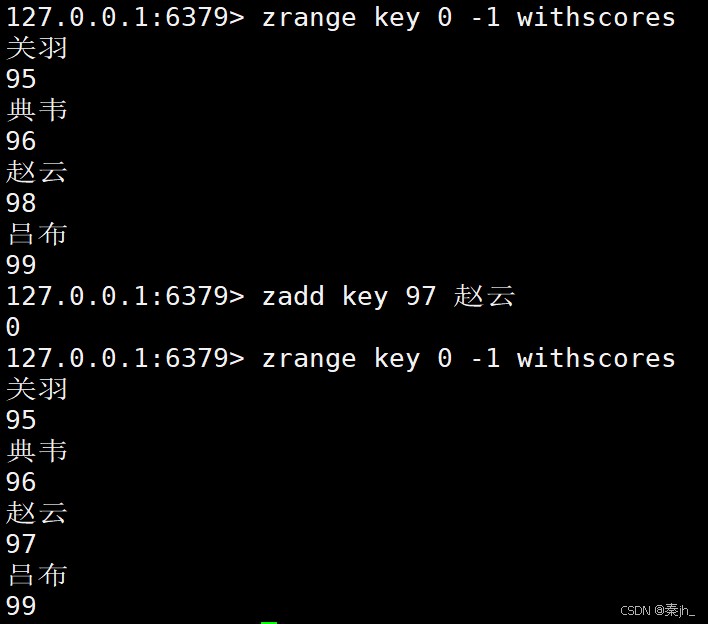Click 典韦 in the first zrange output
Screen dimensions: 708x624
point(37,110)
